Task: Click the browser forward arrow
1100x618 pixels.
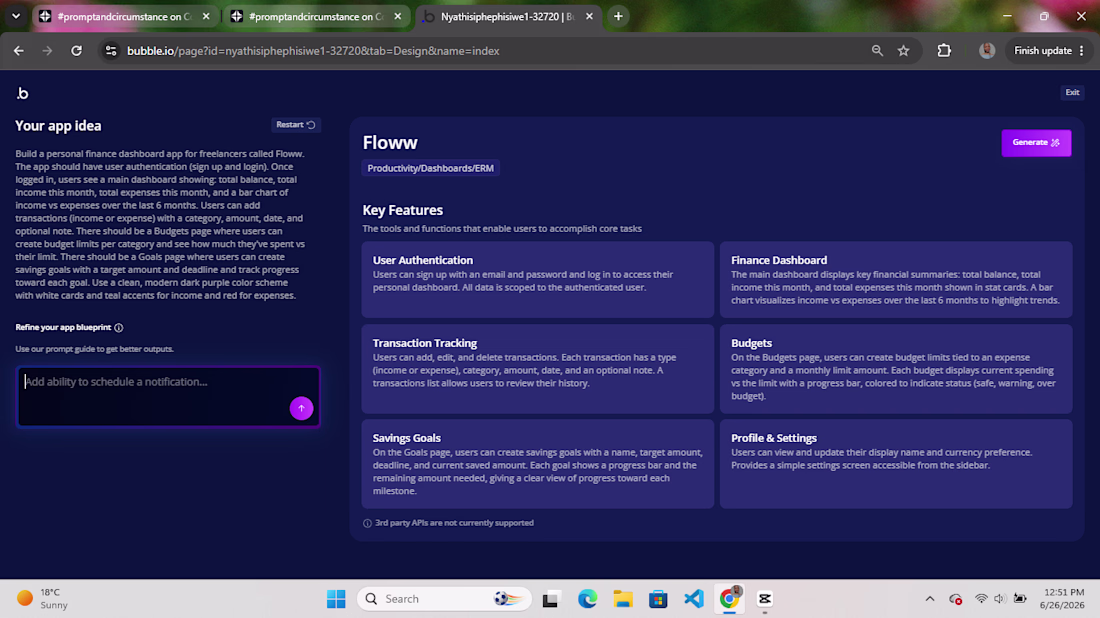Action: click(47, 51)
